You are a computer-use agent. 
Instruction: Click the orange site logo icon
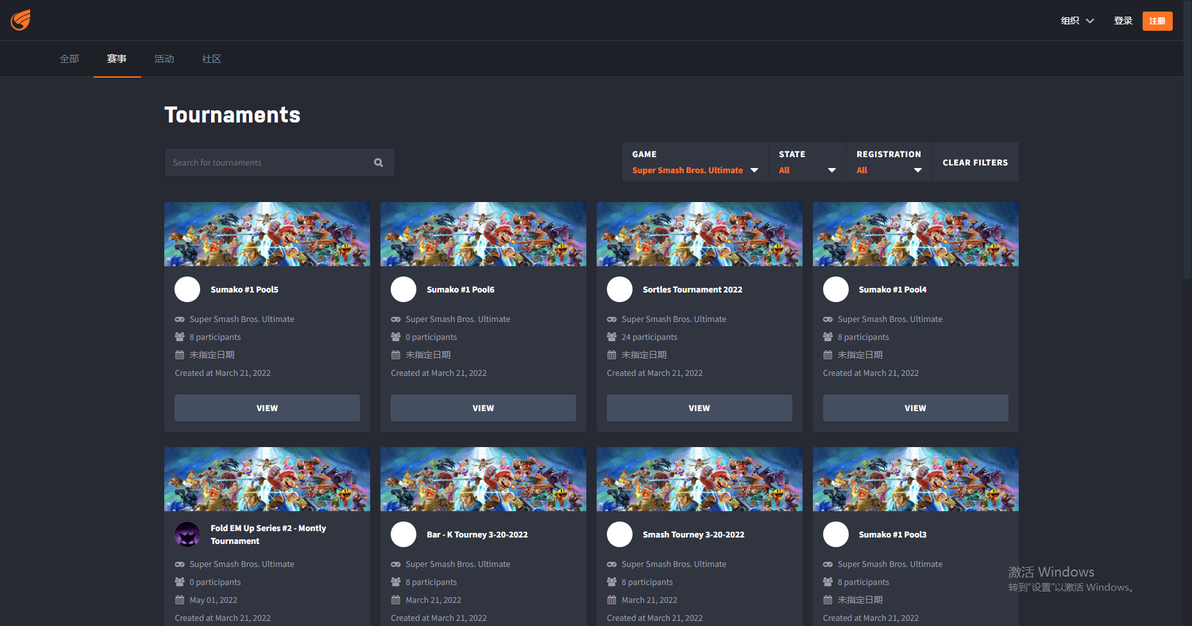coord(21,20)
